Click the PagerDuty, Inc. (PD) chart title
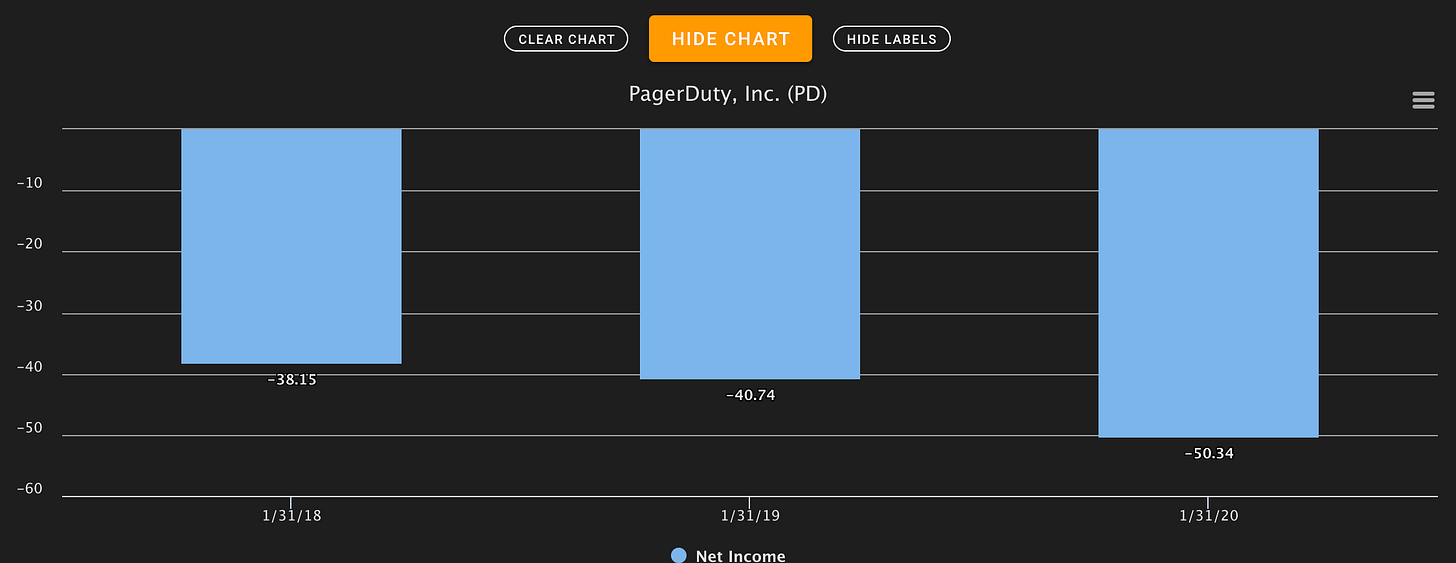 pyautogui.click(x=728, y=94)
